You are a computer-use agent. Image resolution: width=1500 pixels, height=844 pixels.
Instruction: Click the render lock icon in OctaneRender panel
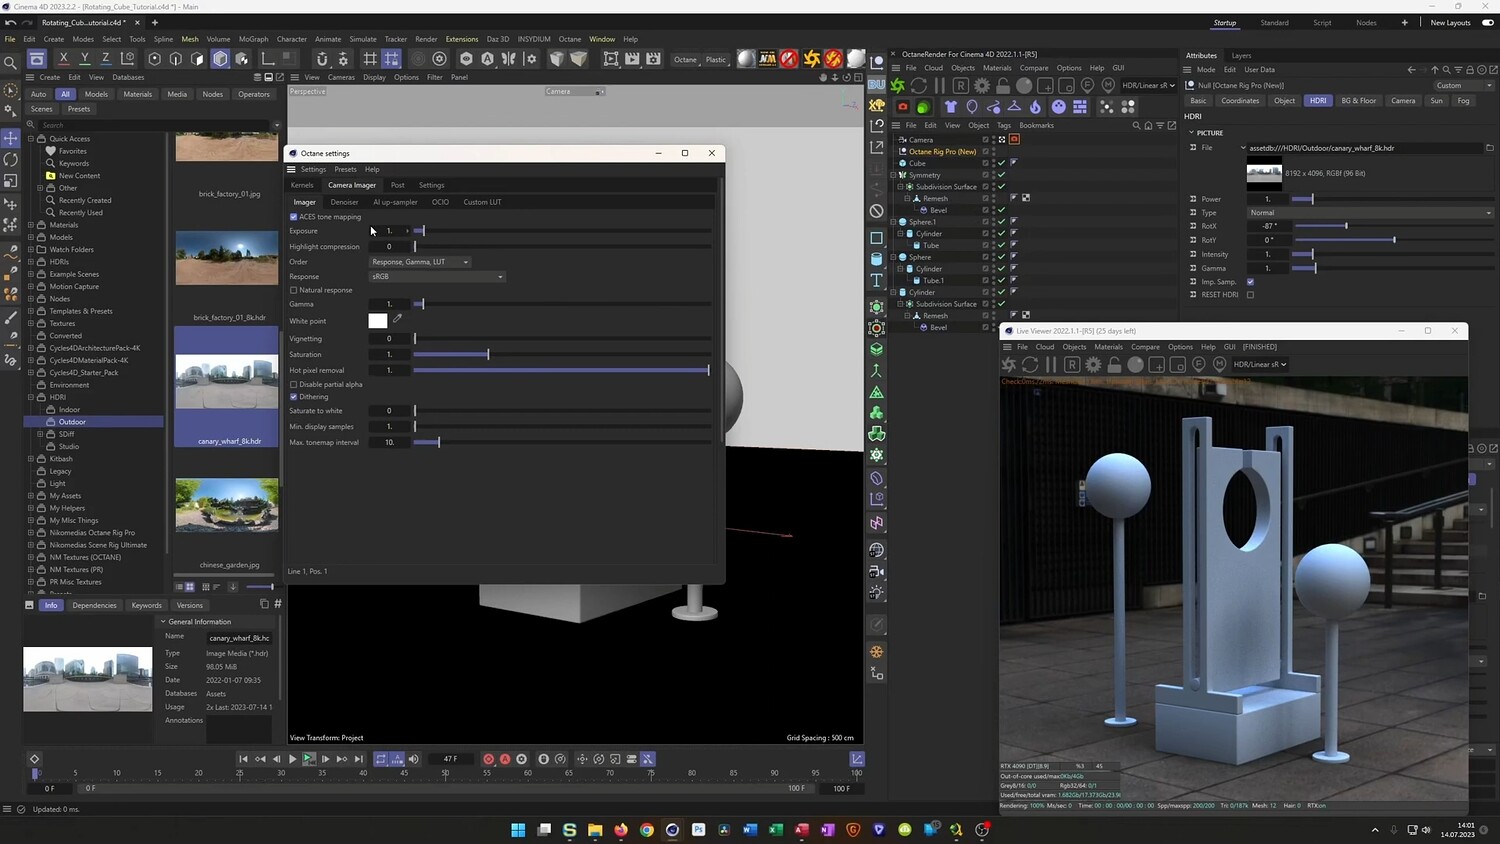point(1003,85)
